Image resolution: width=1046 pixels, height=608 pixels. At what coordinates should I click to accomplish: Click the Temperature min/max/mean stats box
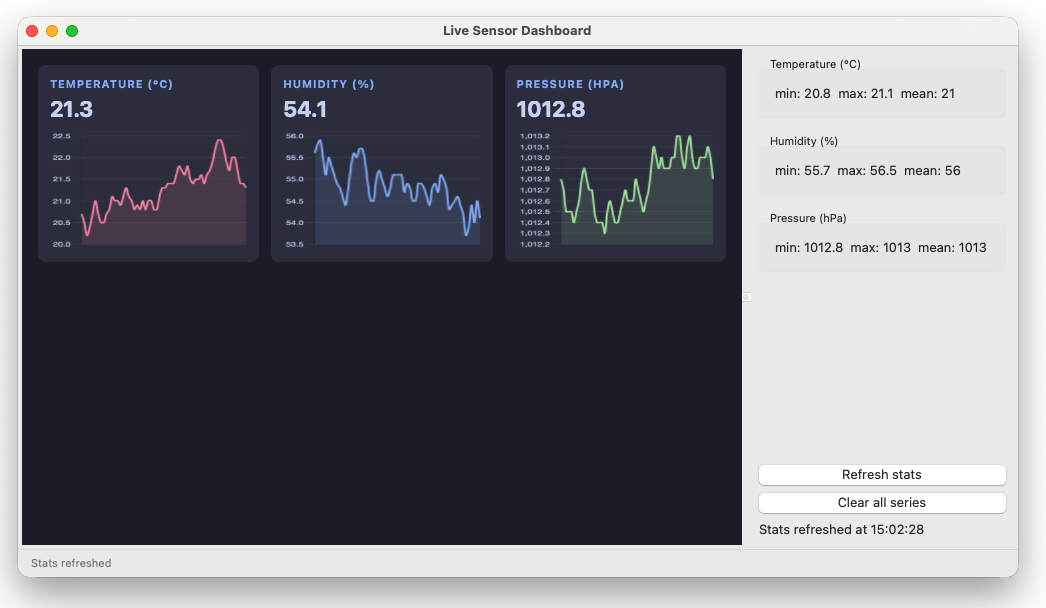point(881,93)
